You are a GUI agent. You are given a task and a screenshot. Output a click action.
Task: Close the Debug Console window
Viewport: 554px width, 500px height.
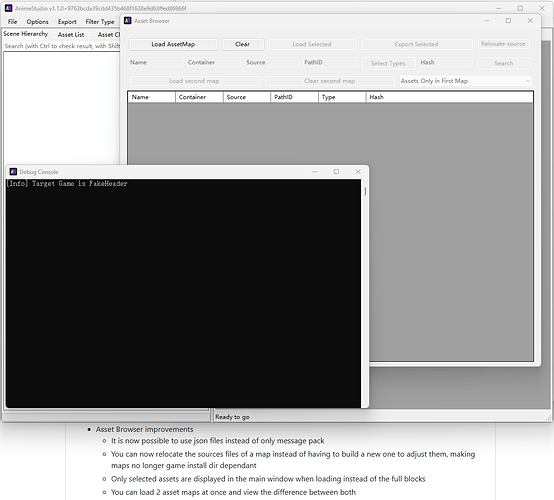click(x=358, y=172)
